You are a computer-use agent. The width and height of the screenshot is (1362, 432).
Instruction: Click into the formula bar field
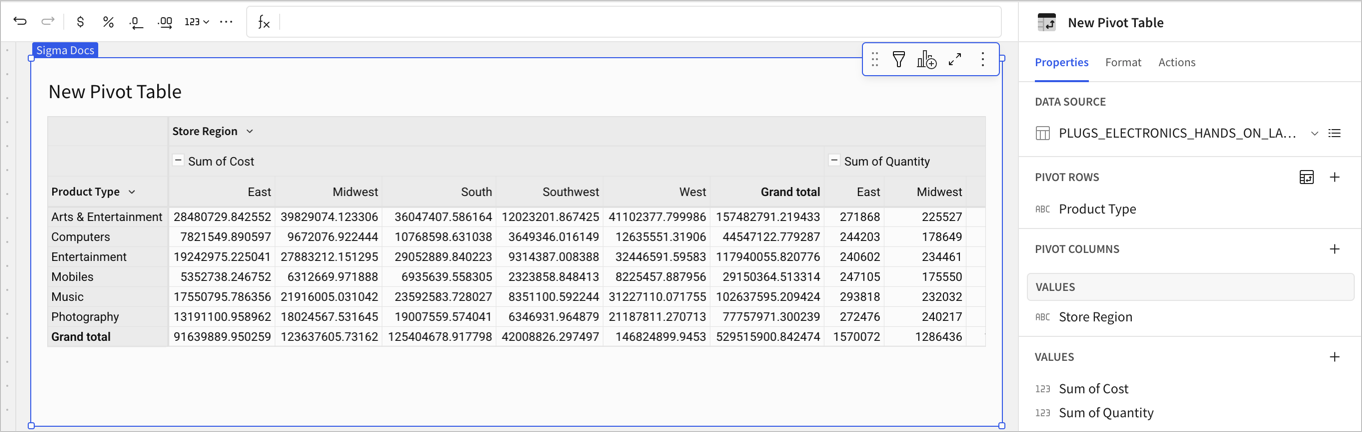pos(638,21)
